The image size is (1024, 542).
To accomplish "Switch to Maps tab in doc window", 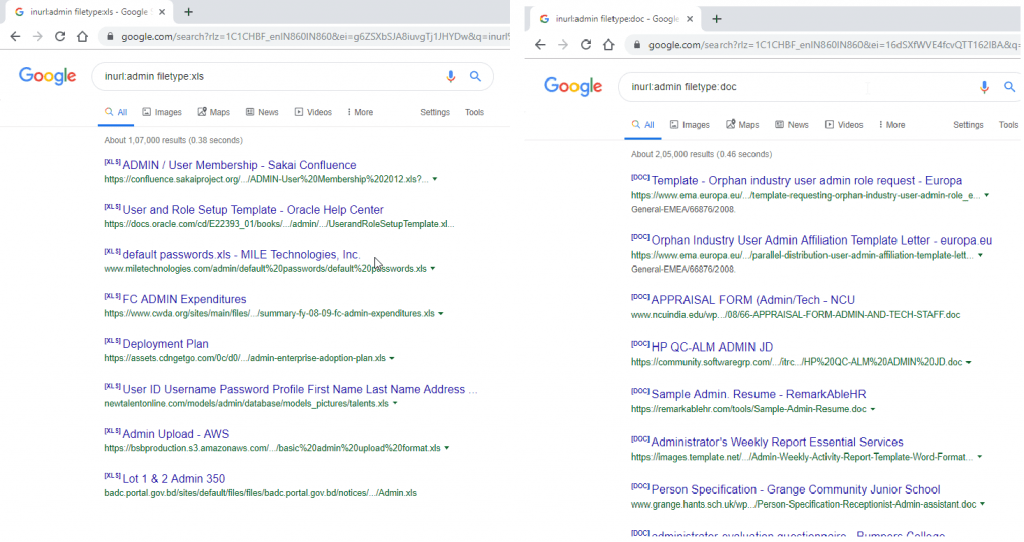I will tap(743, 125).
